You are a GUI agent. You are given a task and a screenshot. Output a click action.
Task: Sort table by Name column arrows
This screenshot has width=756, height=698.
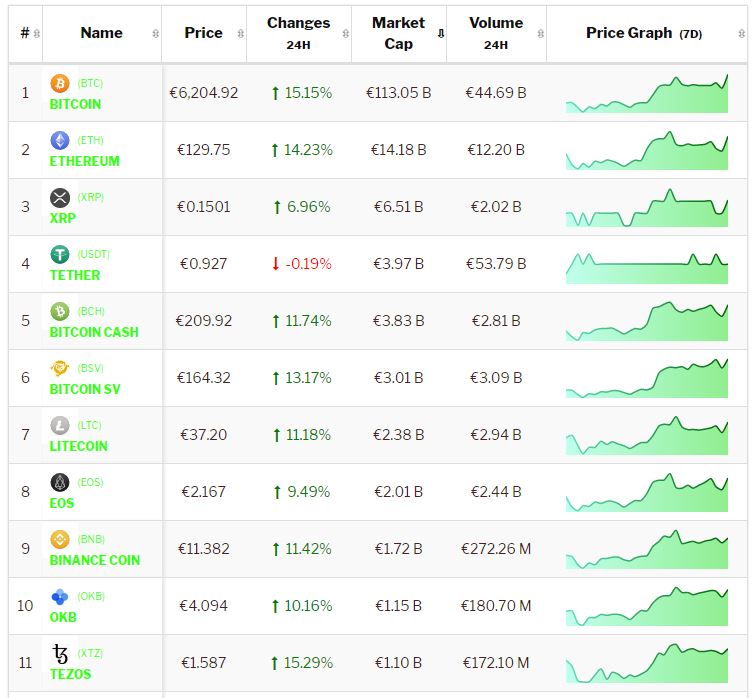click(x=155, y=34)
